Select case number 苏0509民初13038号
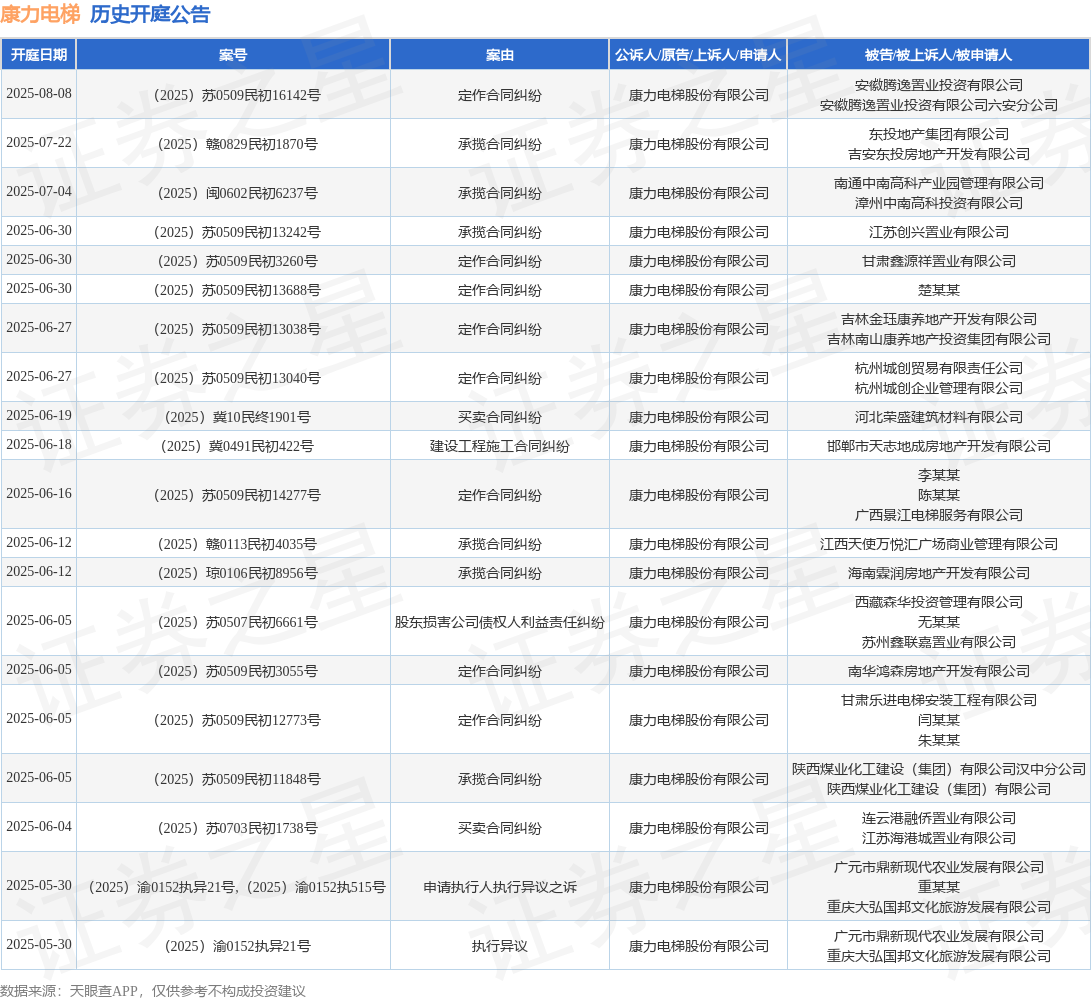This screenshot has width=1091, height=1000. (237, 329)
